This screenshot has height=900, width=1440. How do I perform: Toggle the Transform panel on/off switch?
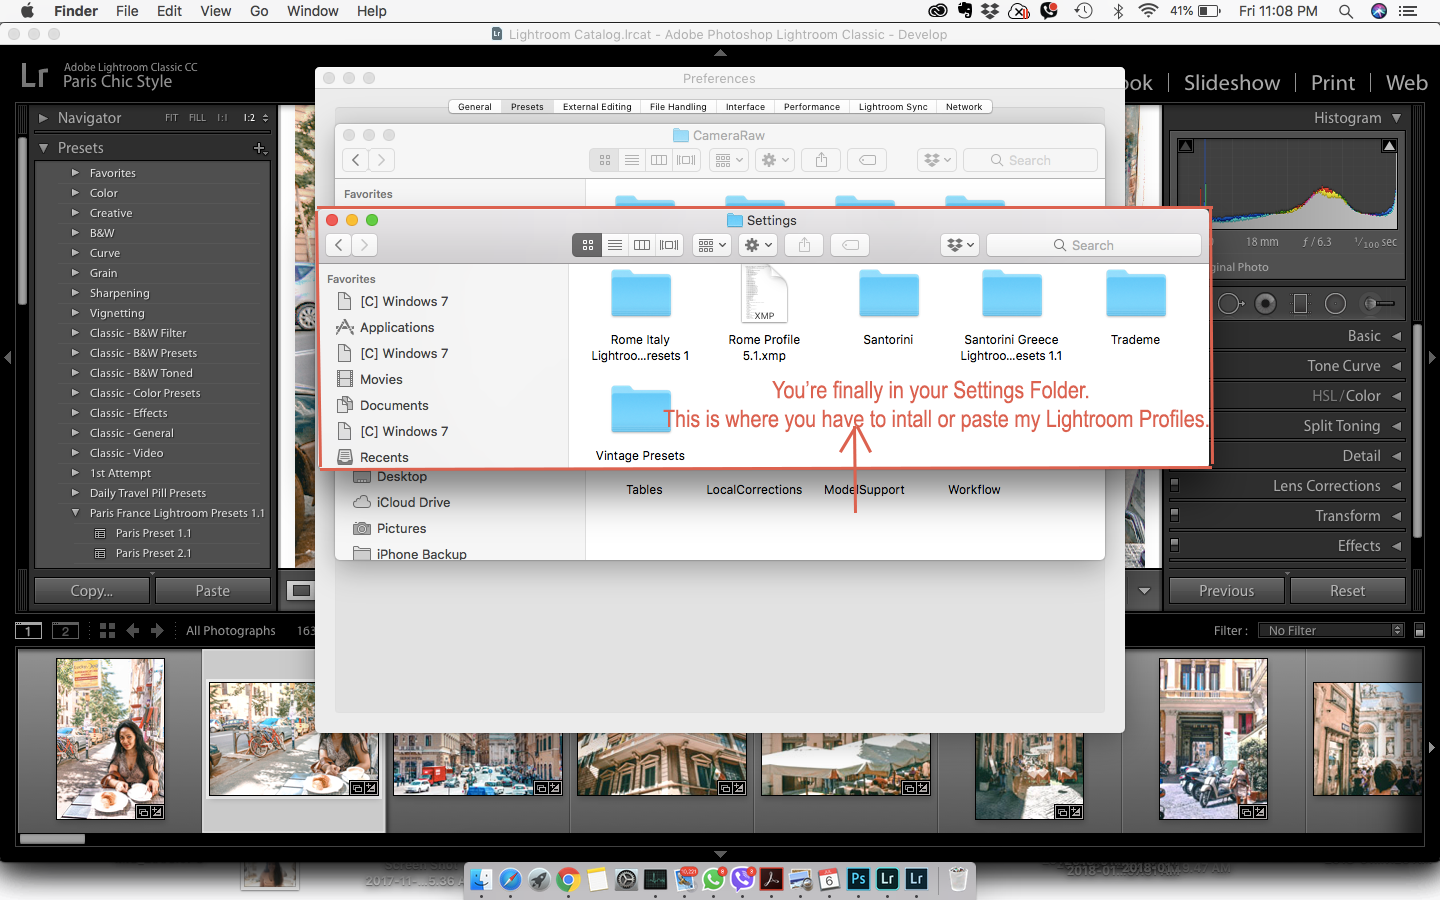pos(1175,516)
